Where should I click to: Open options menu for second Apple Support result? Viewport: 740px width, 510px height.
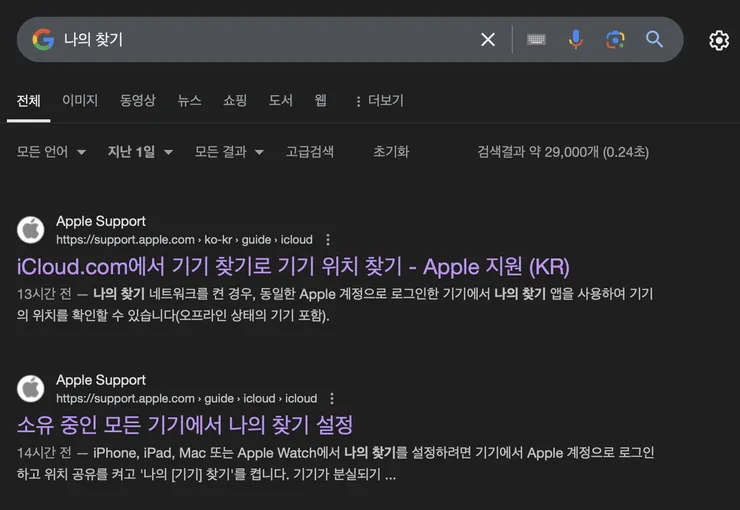[332, 398]
